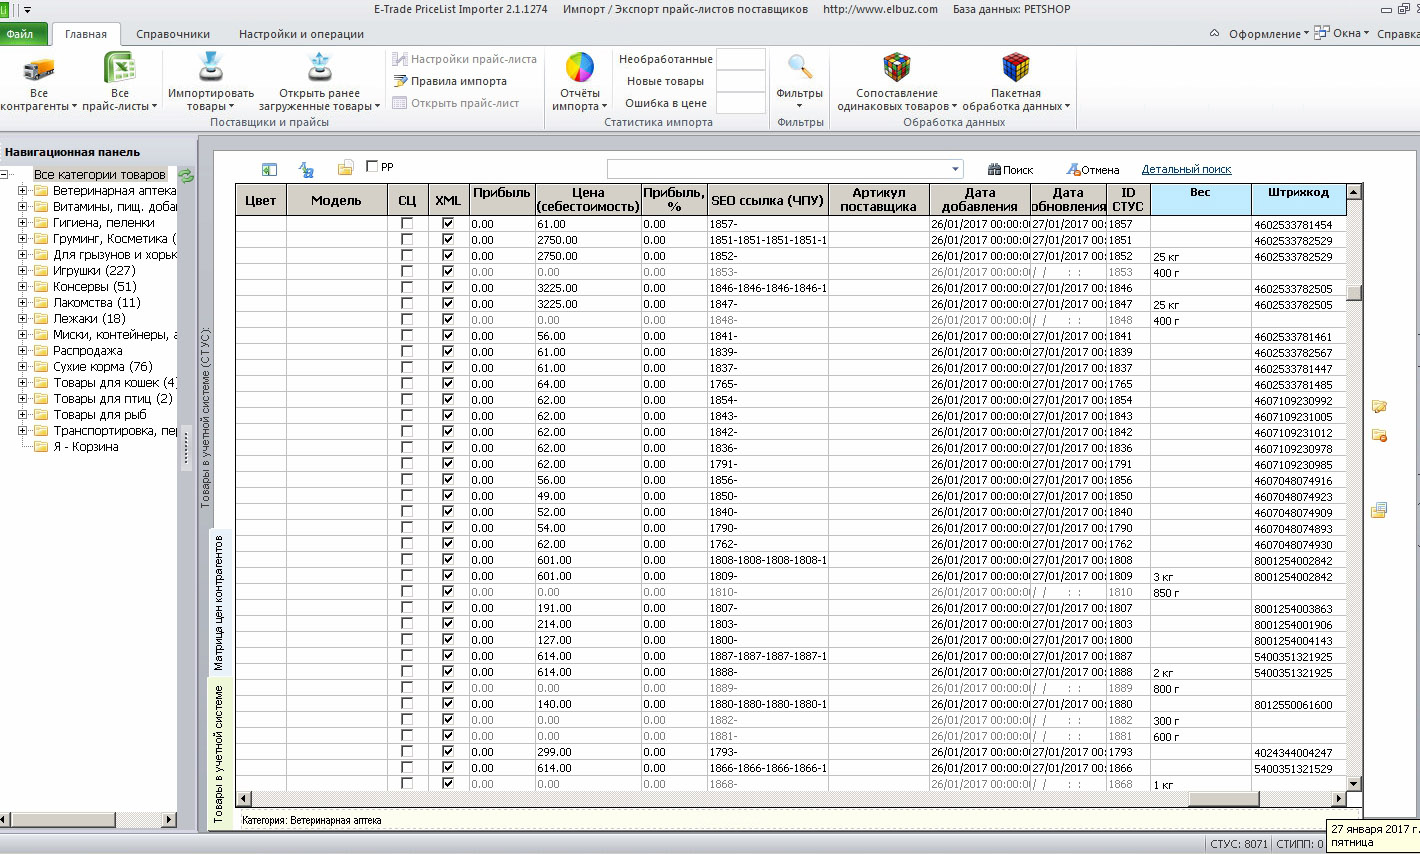This screenshot has width=1420, height=854.
Task: Click the Штрихкод column header
Action: pyautogui.click(x=1298, y=199)
